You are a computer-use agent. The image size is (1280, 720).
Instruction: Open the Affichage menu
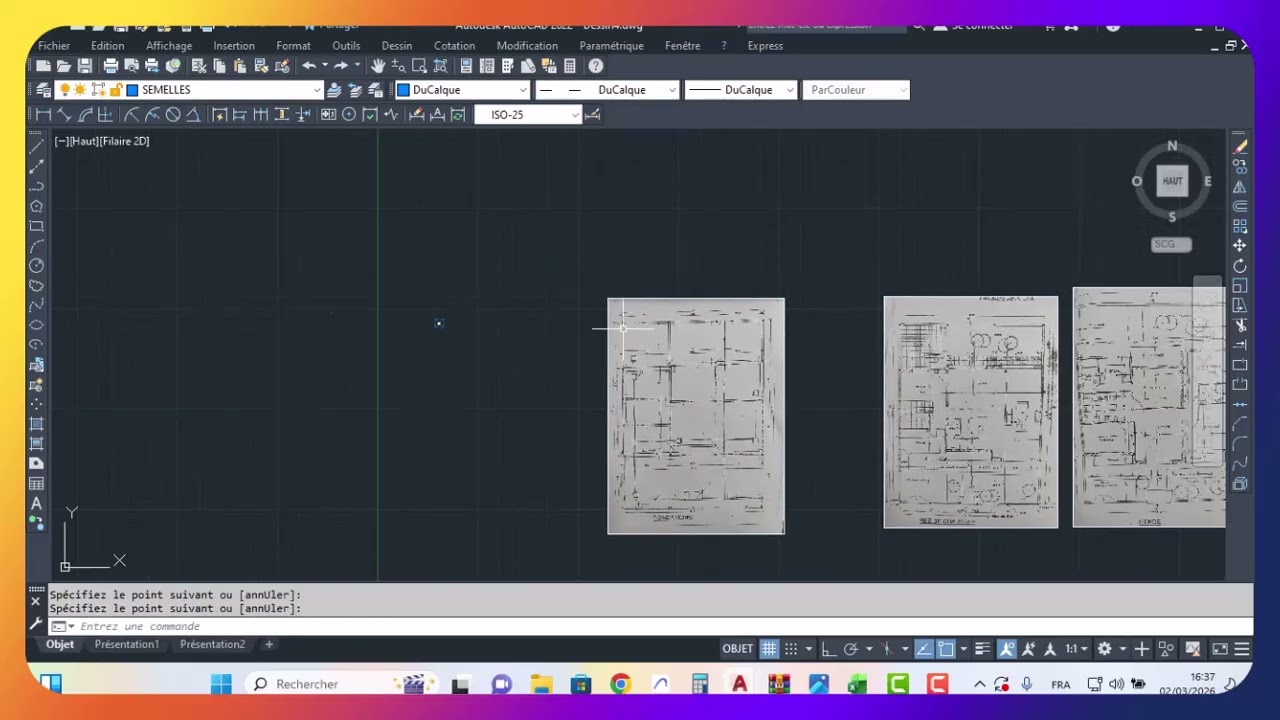pyautogui.click(x=169, y=46)
